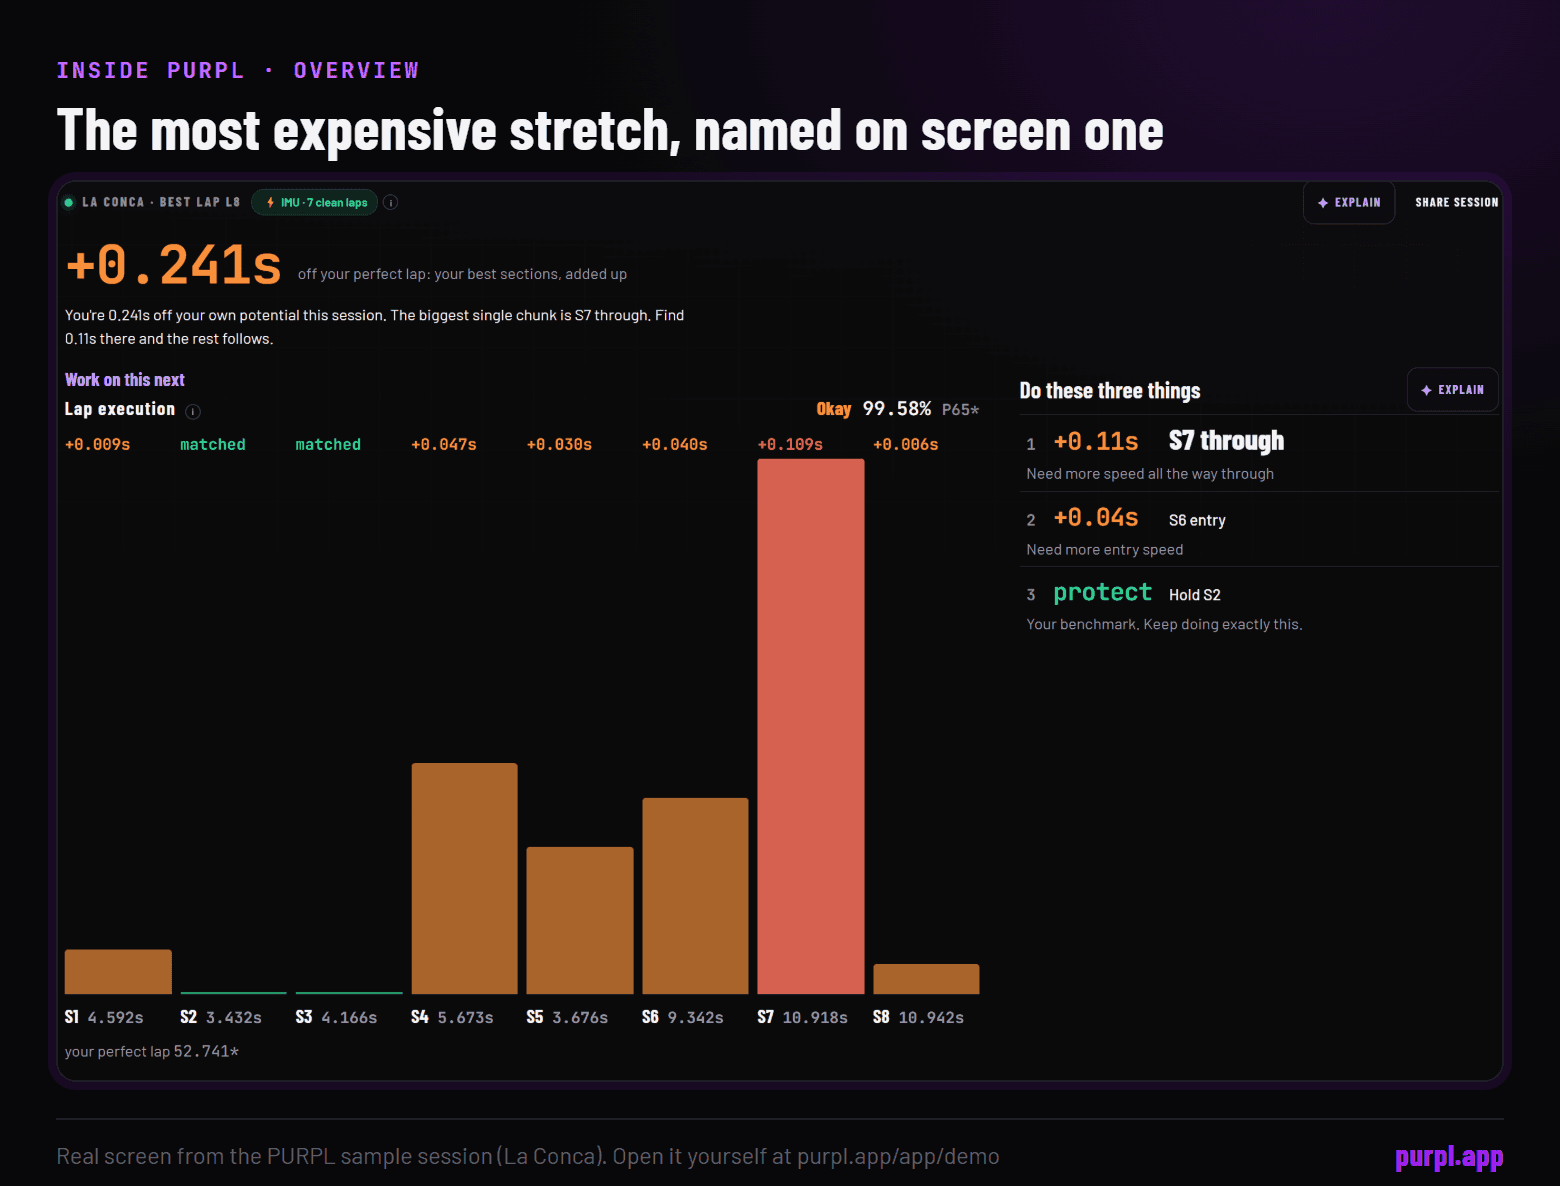The width and height of the screenshot is (1560, 1186).
Task: Select the small S8 bar
Action: coord(926,979)
